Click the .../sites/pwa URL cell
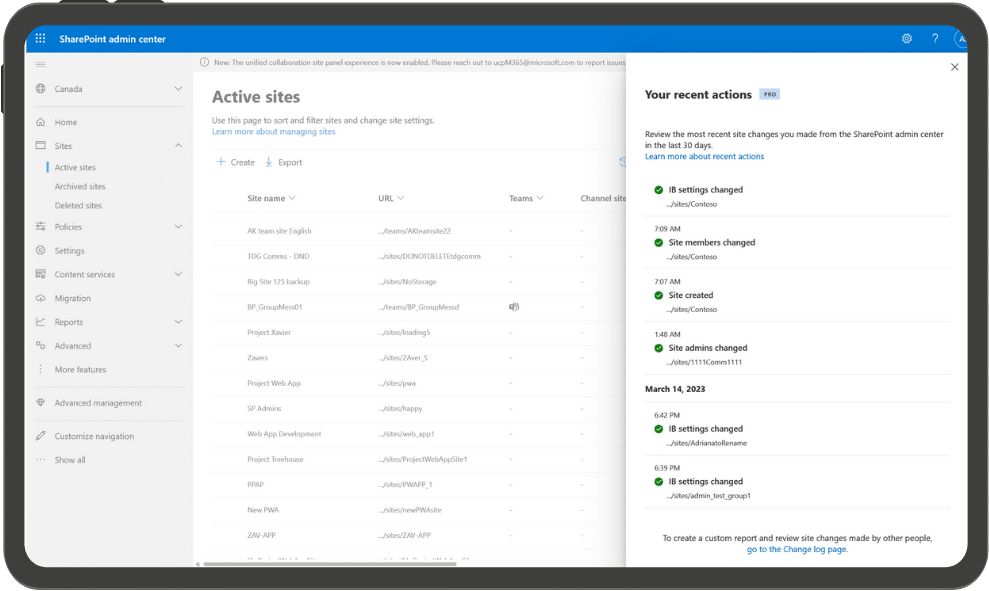Viewport: 989px width, 591px height. click(397, 383)
